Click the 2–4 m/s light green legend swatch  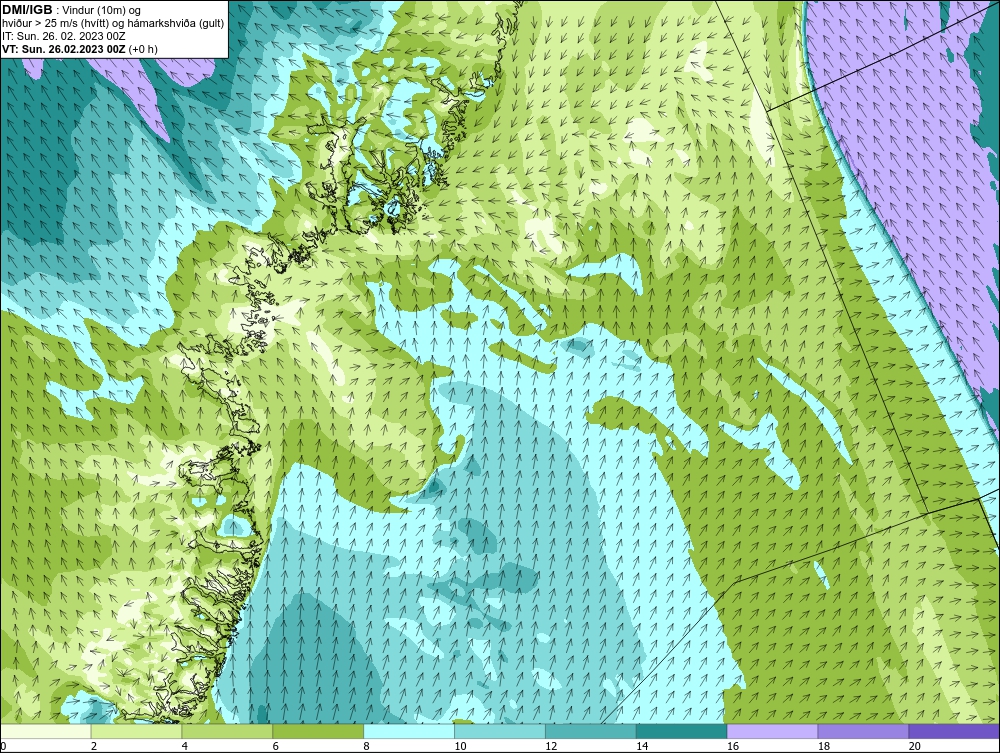pos(136,731)
